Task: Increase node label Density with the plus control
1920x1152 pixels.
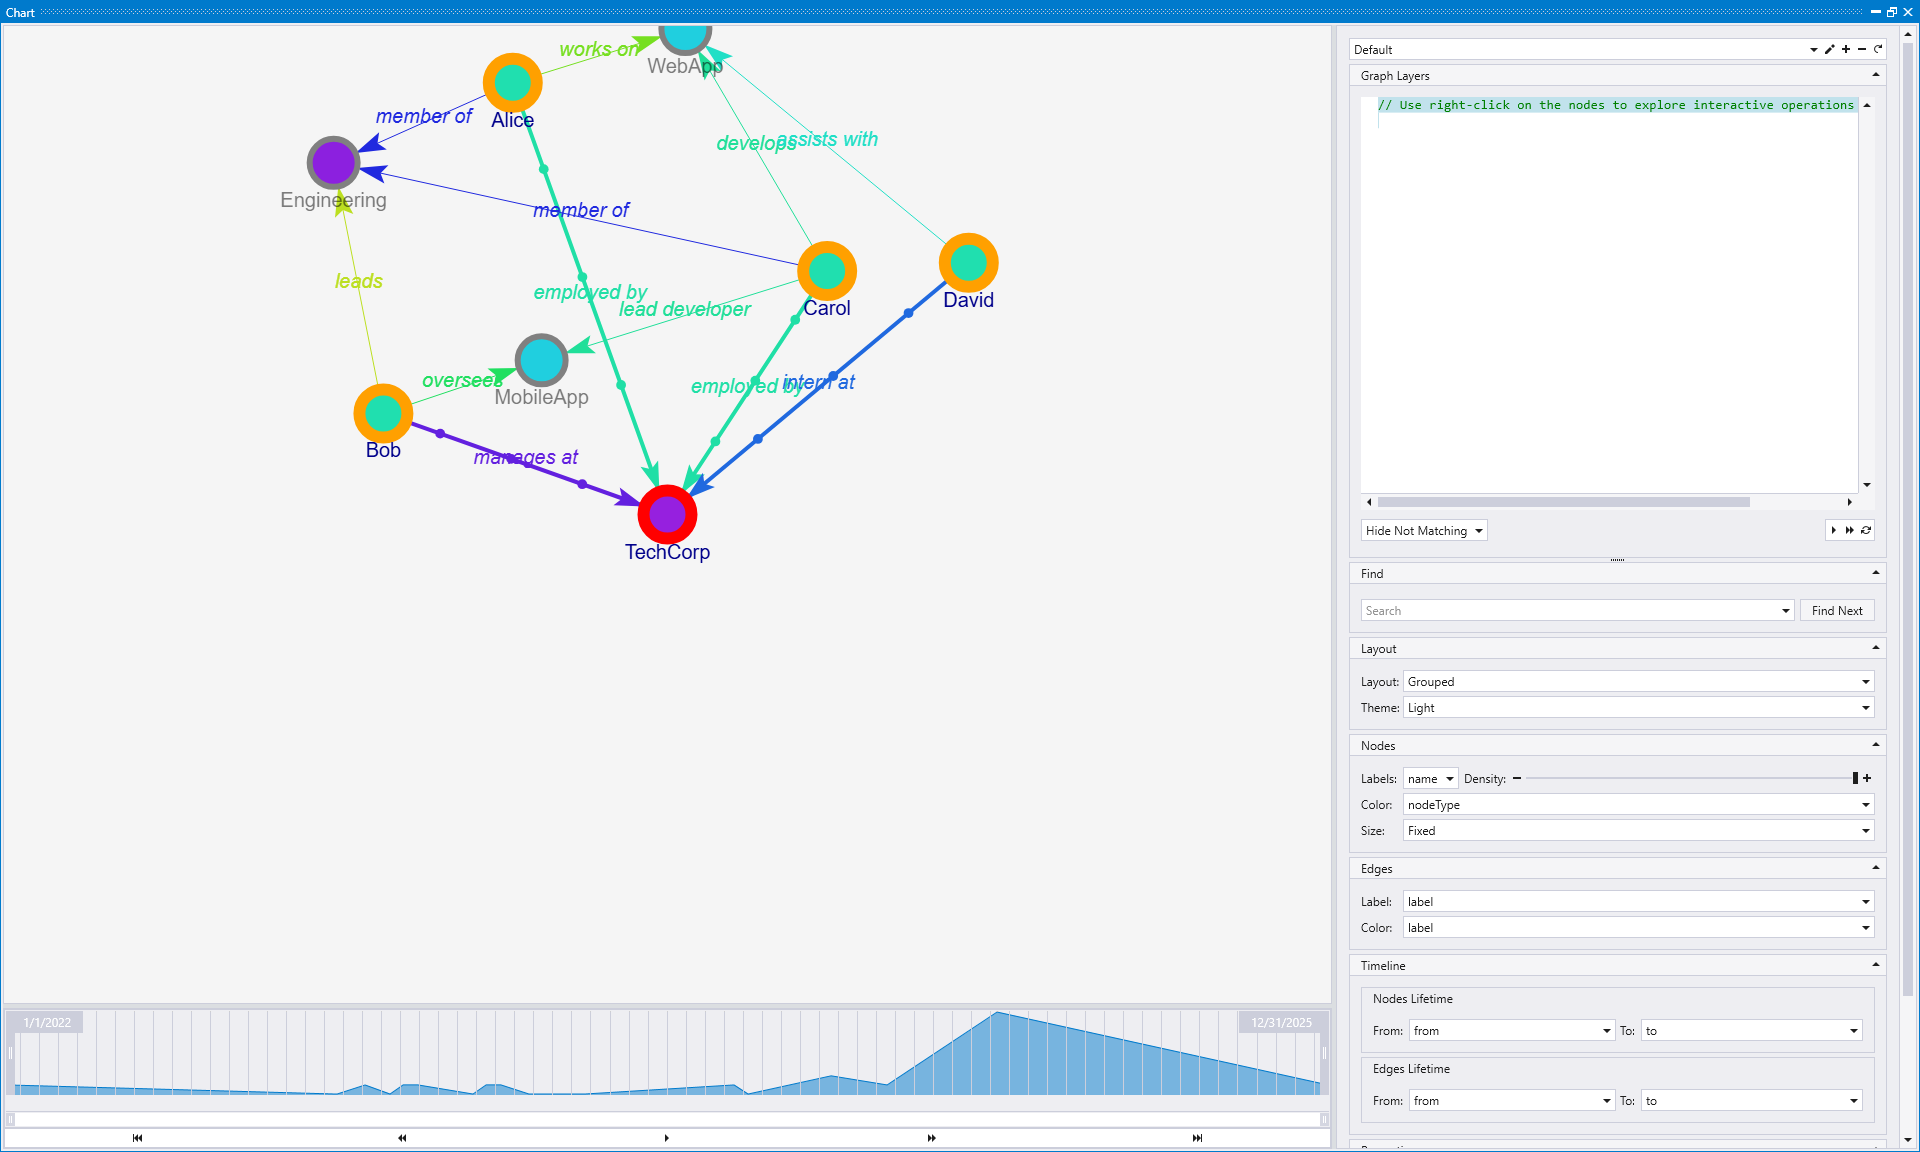Action: click(1866, 778)
